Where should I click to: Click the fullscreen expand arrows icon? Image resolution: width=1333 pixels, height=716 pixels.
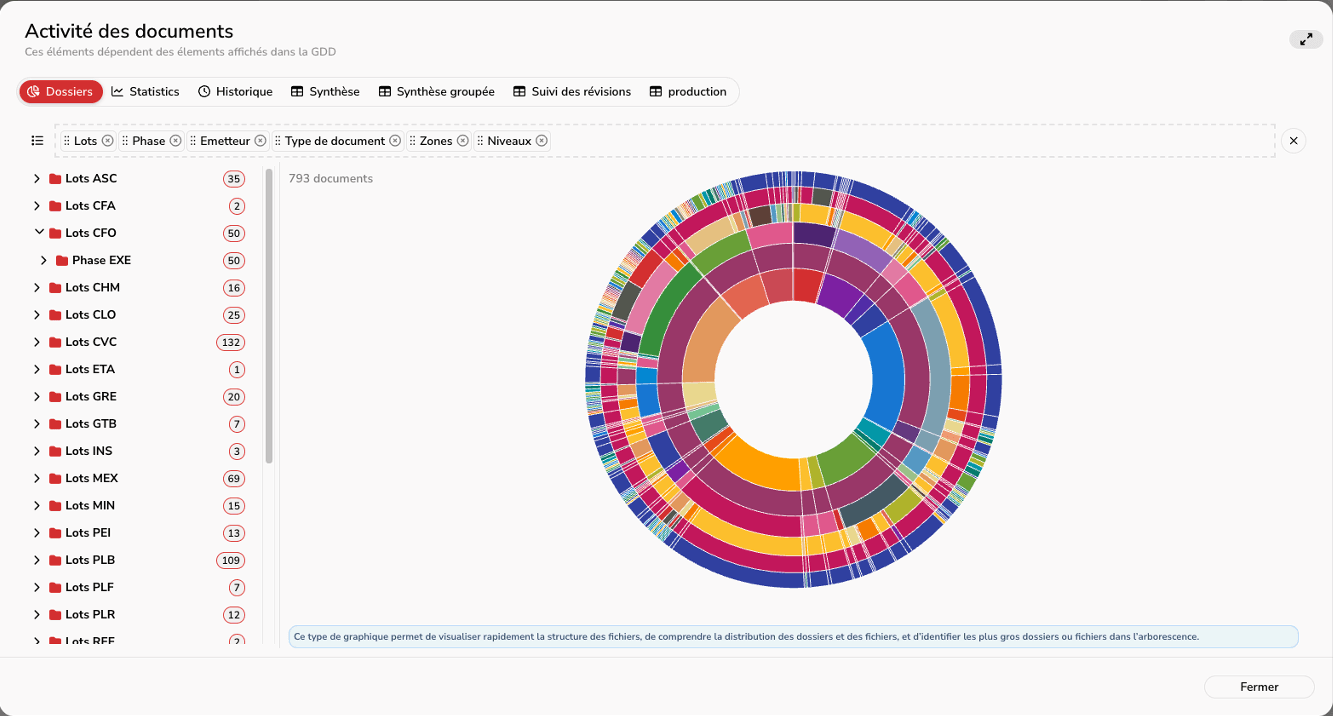[1306, 39]
